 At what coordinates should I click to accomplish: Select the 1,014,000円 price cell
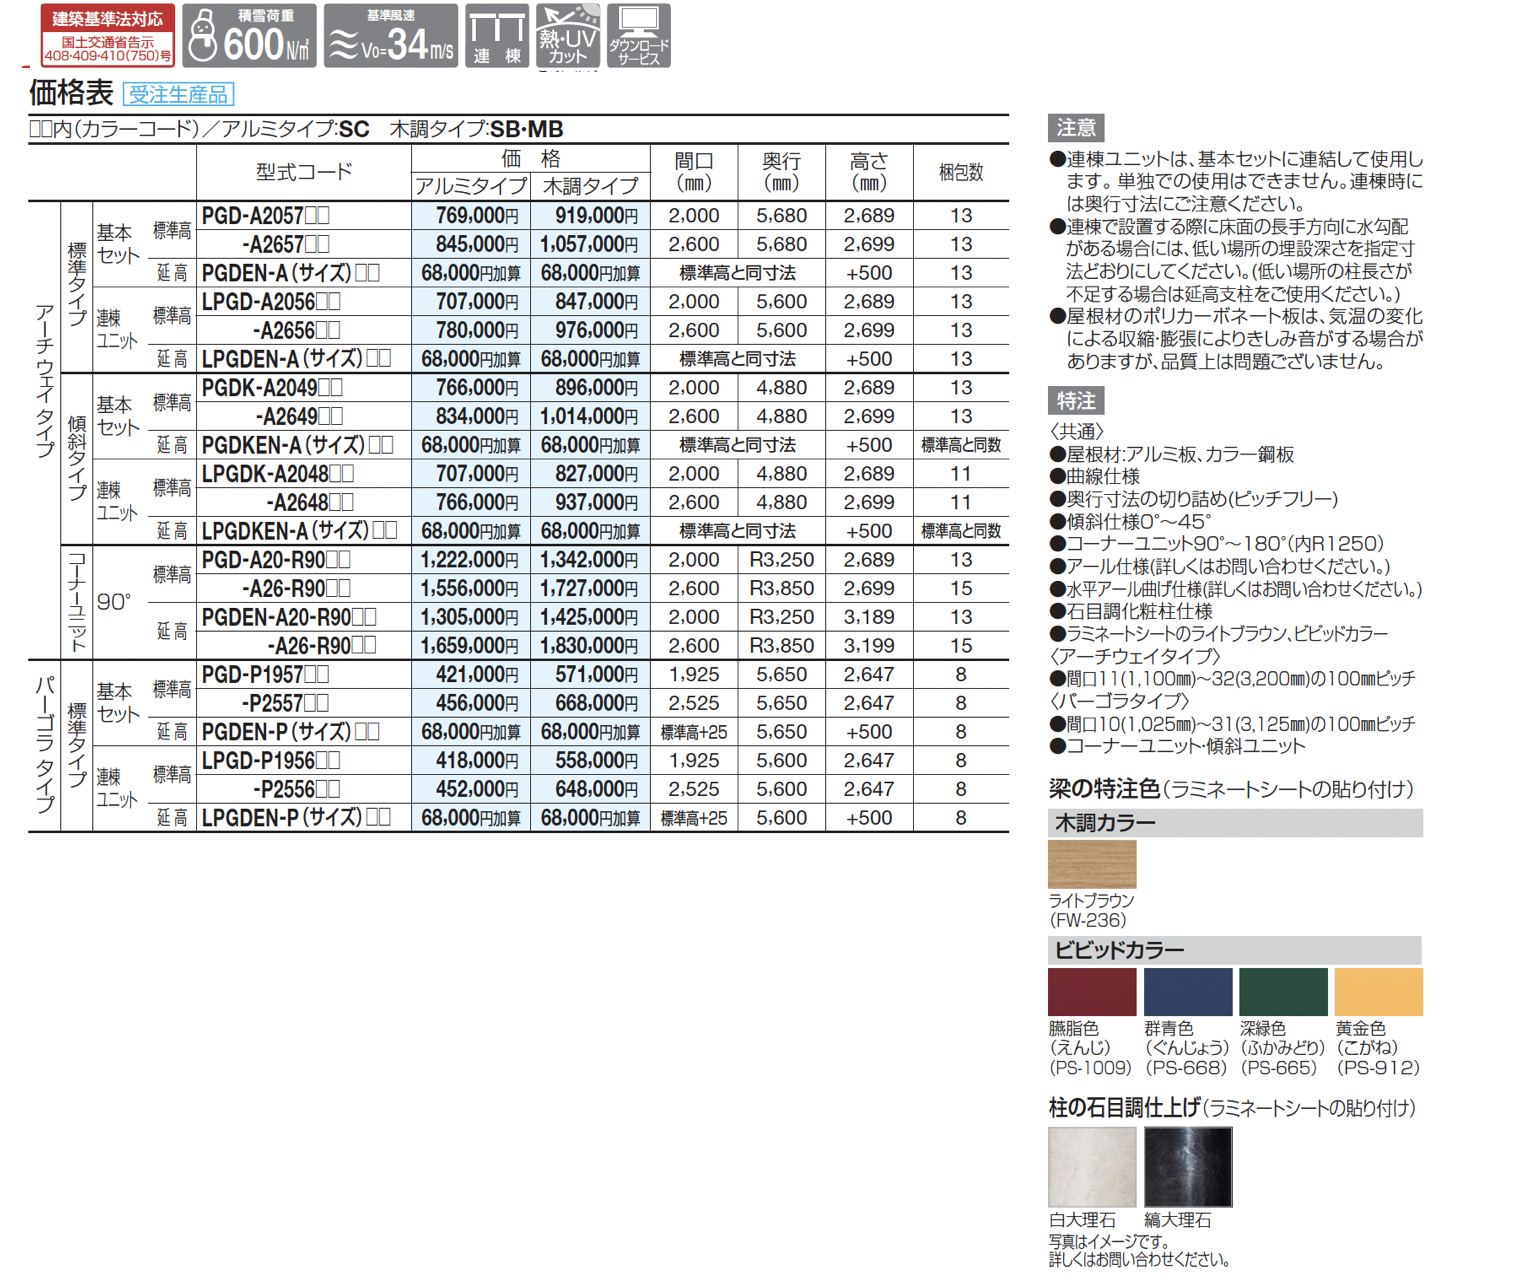[x=589, y=416]
